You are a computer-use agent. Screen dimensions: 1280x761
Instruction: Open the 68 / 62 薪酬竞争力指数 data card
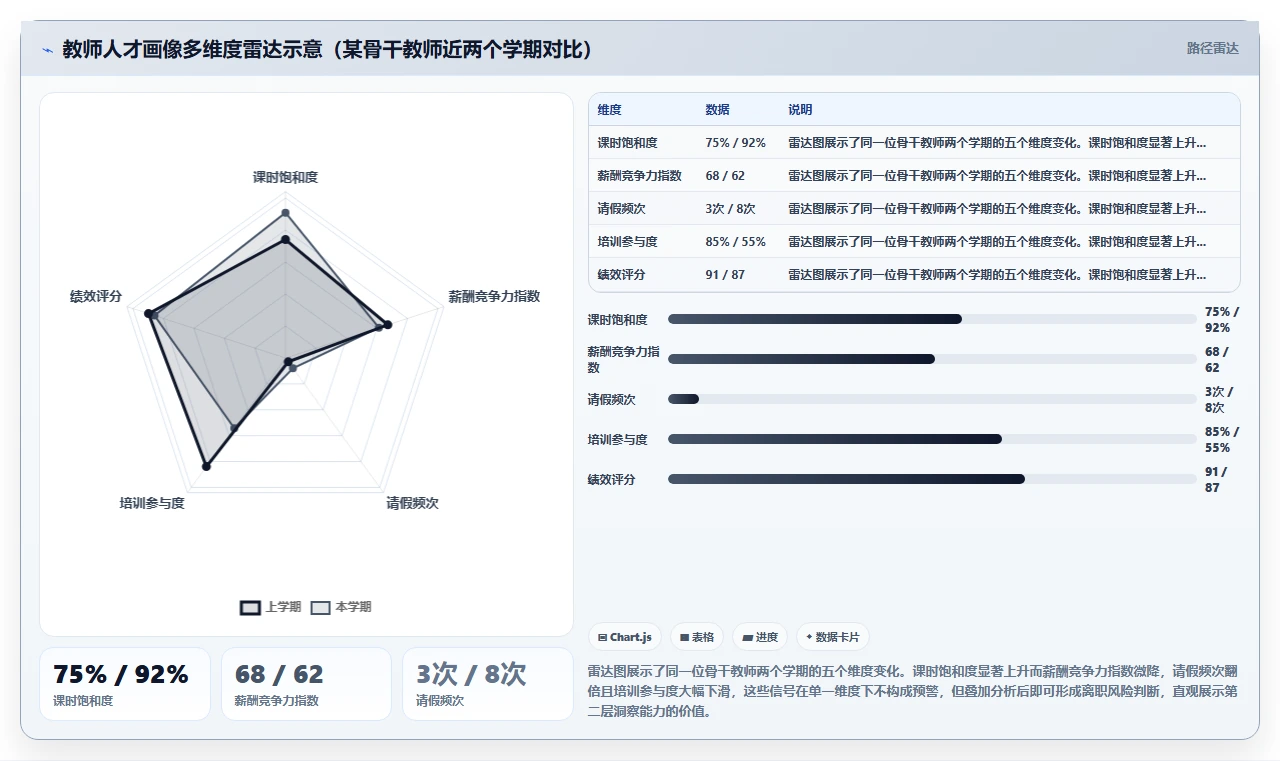tap(306, 684)
